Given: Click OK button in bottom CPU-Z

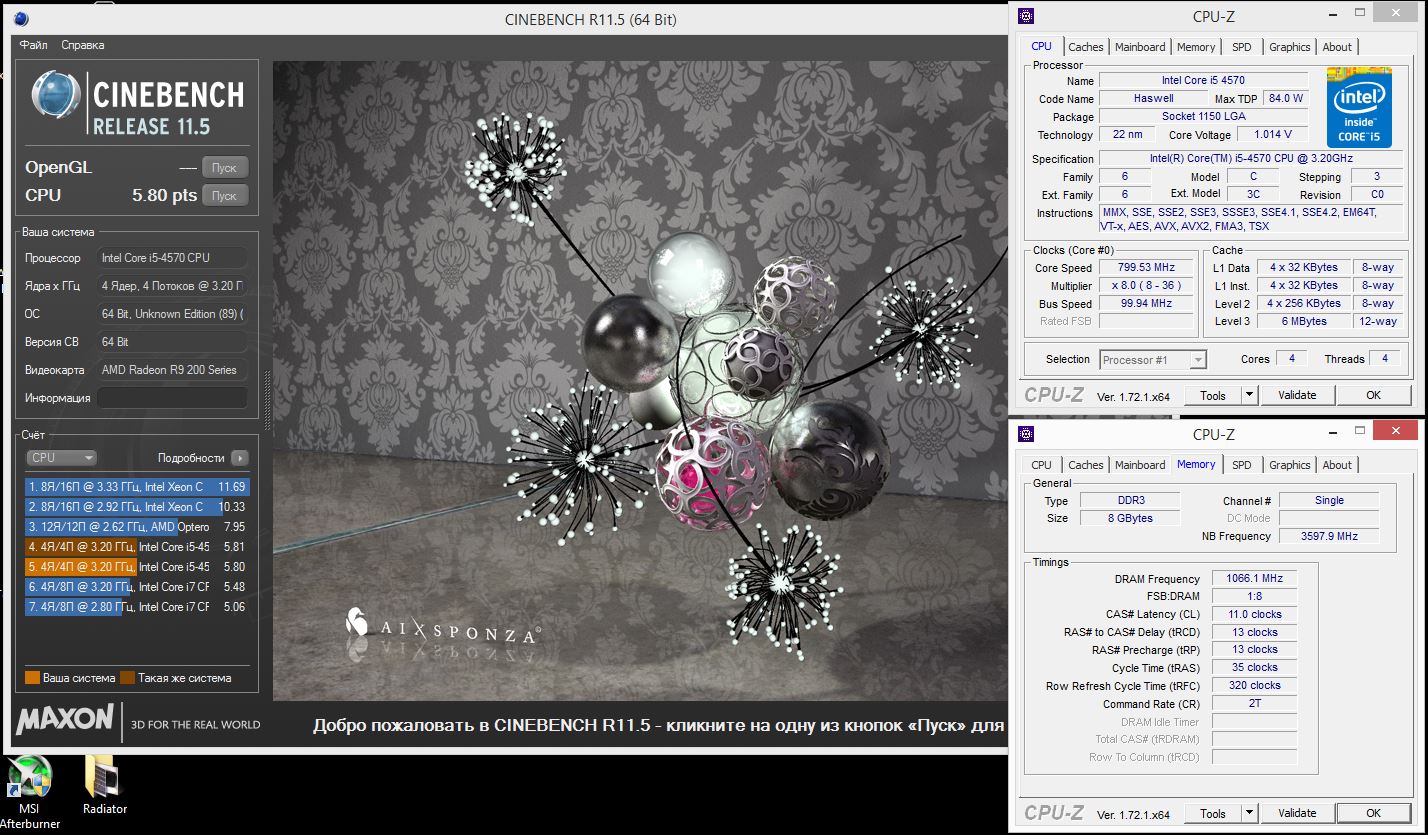Looking at the screenshot, I should pos(1373,813).
